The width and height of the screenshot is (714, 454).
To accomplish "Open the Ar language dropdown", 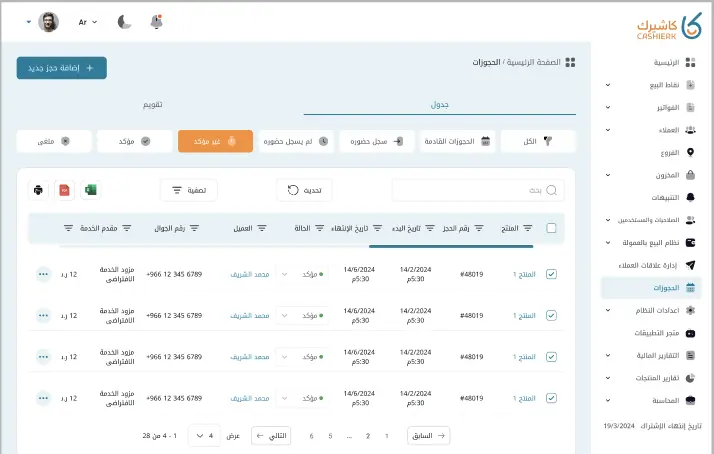I will 88,22.
